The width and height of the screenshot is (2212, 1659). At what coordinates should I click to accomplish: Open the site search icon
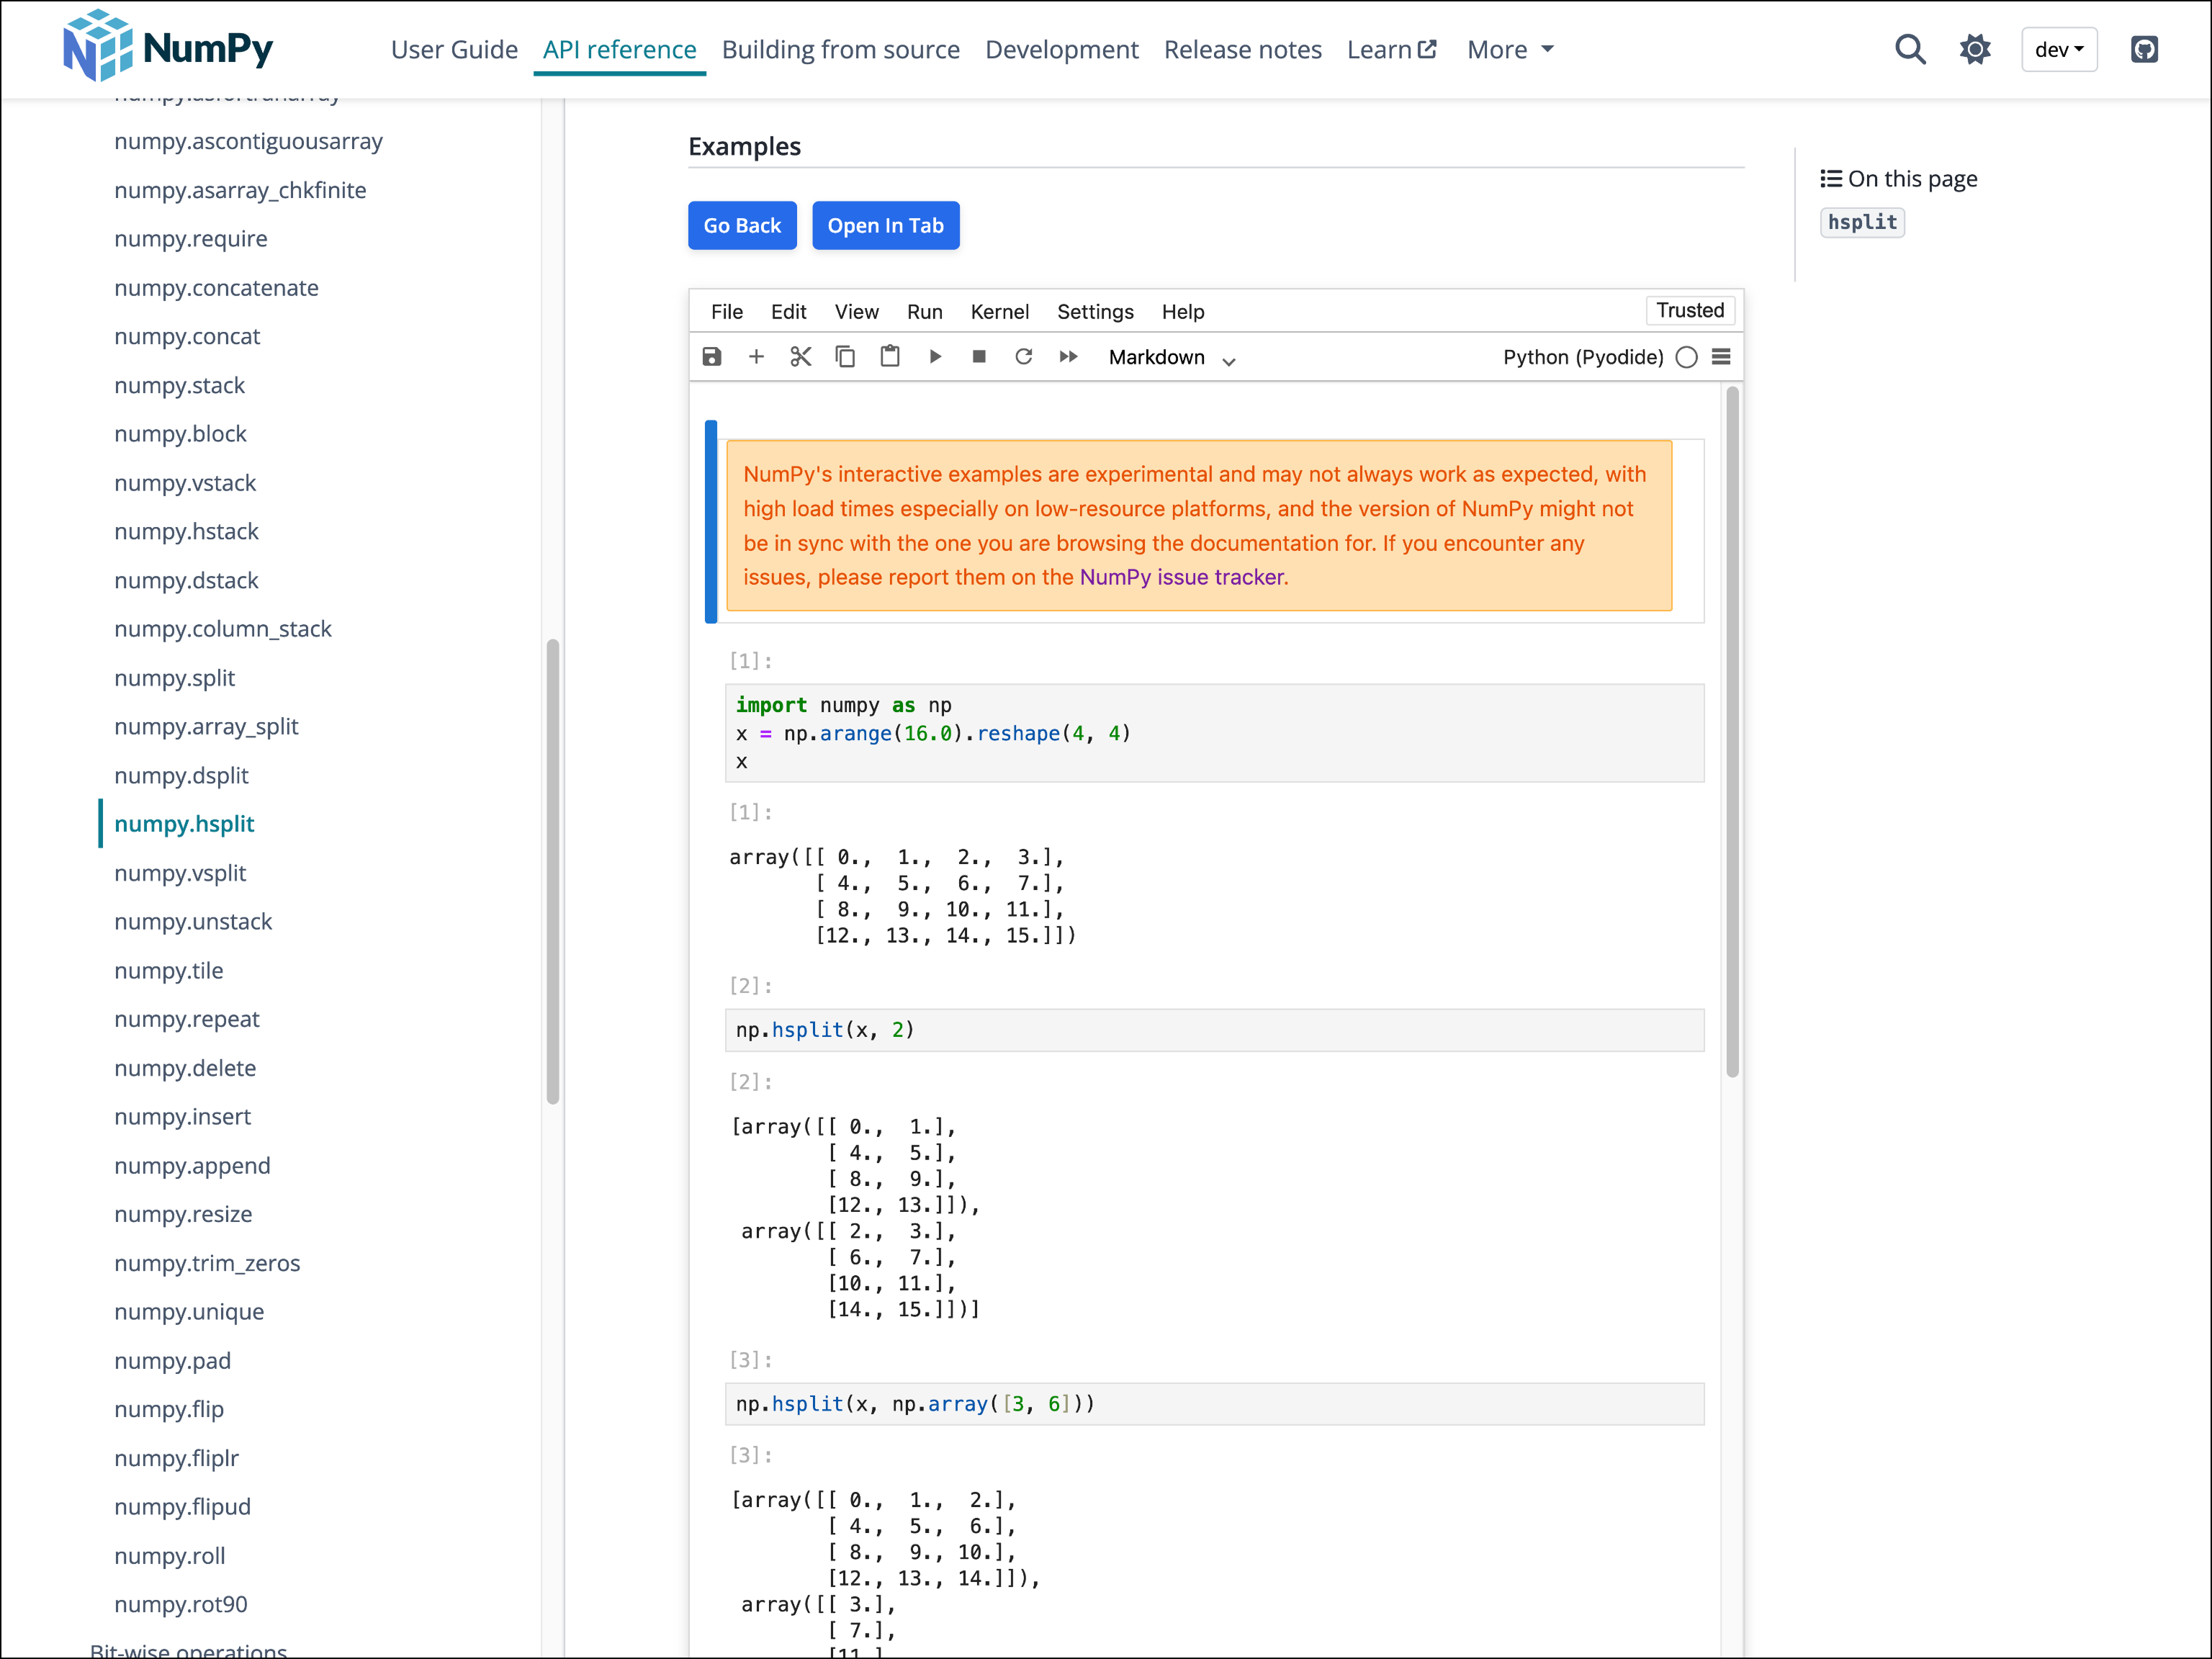1910,49
